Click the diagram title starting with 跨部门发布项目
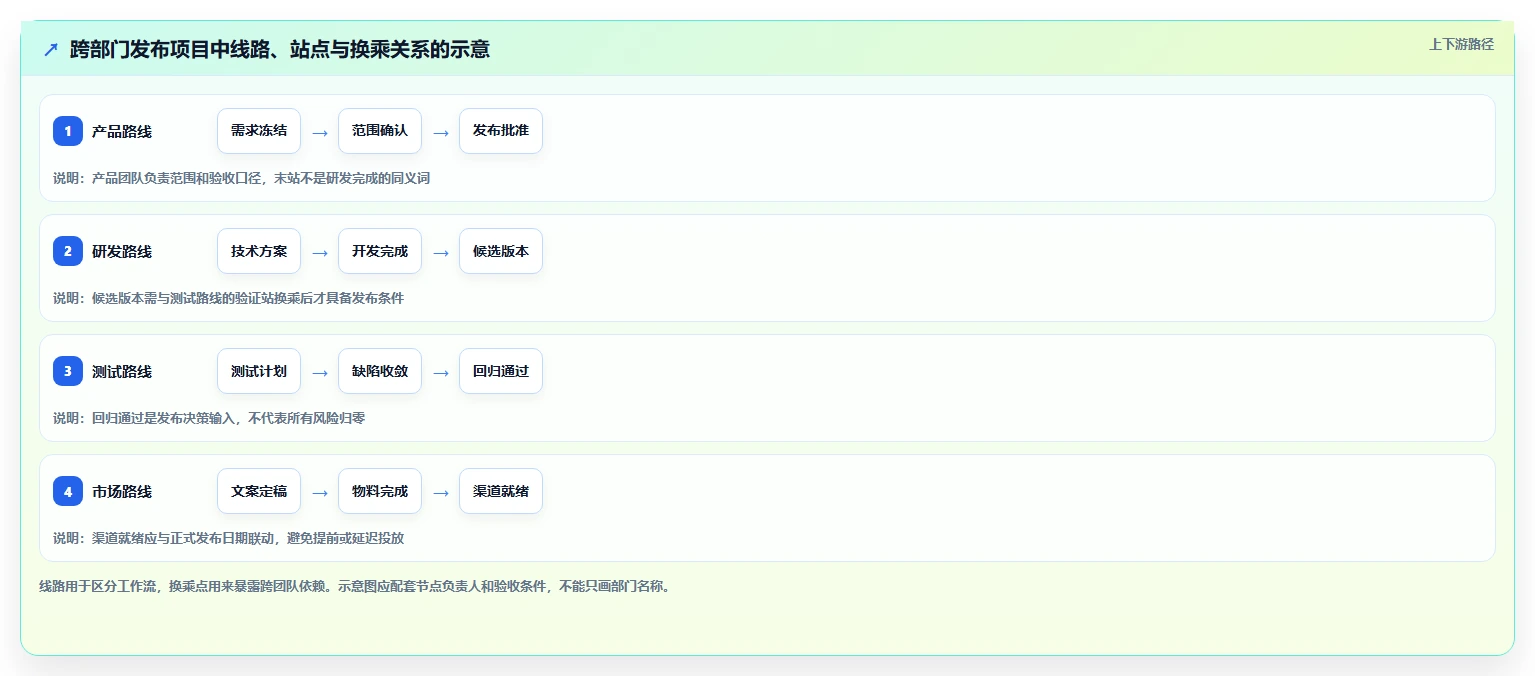This screenshot has width=1535, height=676. point(280,49)
